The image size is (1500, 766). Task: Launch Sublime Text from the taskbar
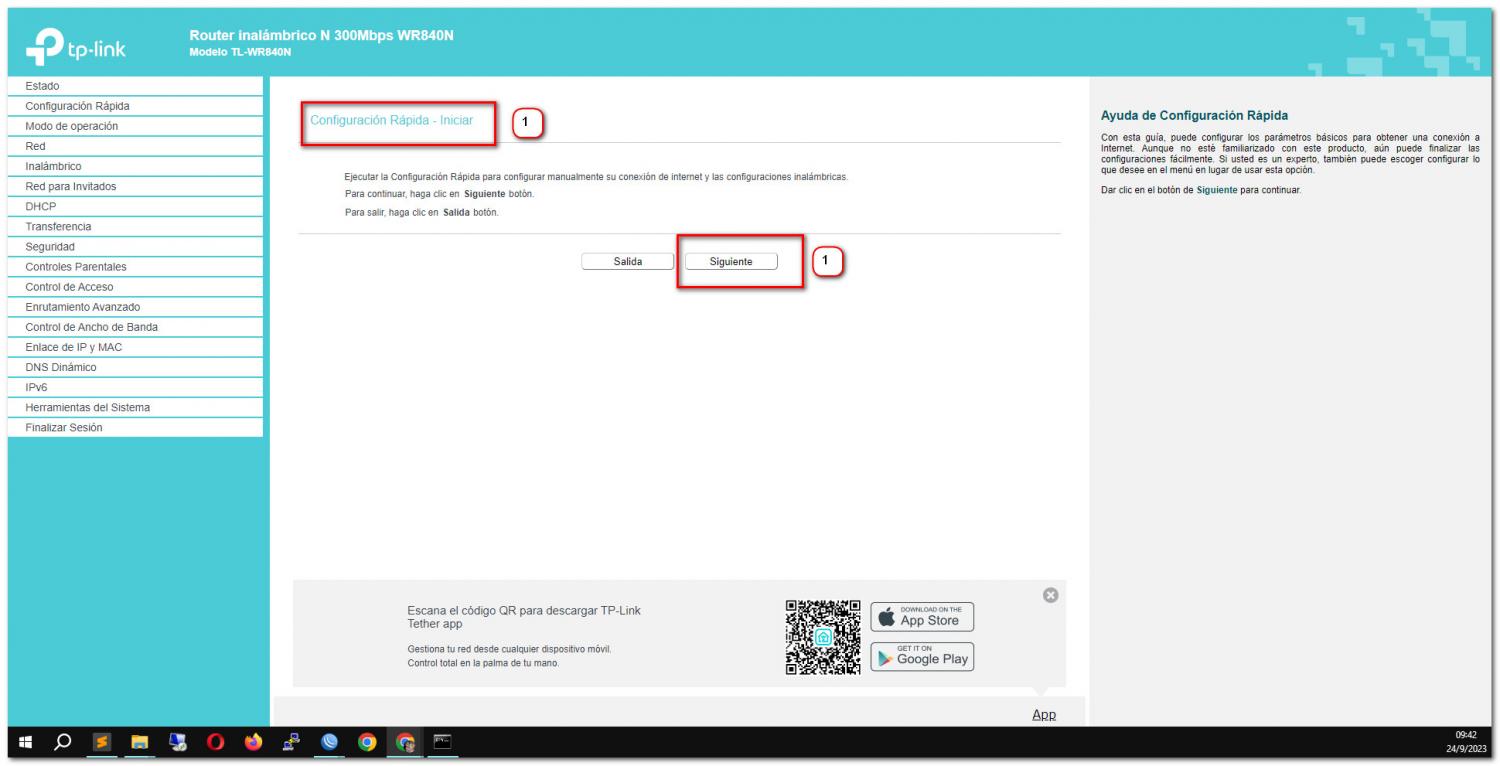pos(101,742)
